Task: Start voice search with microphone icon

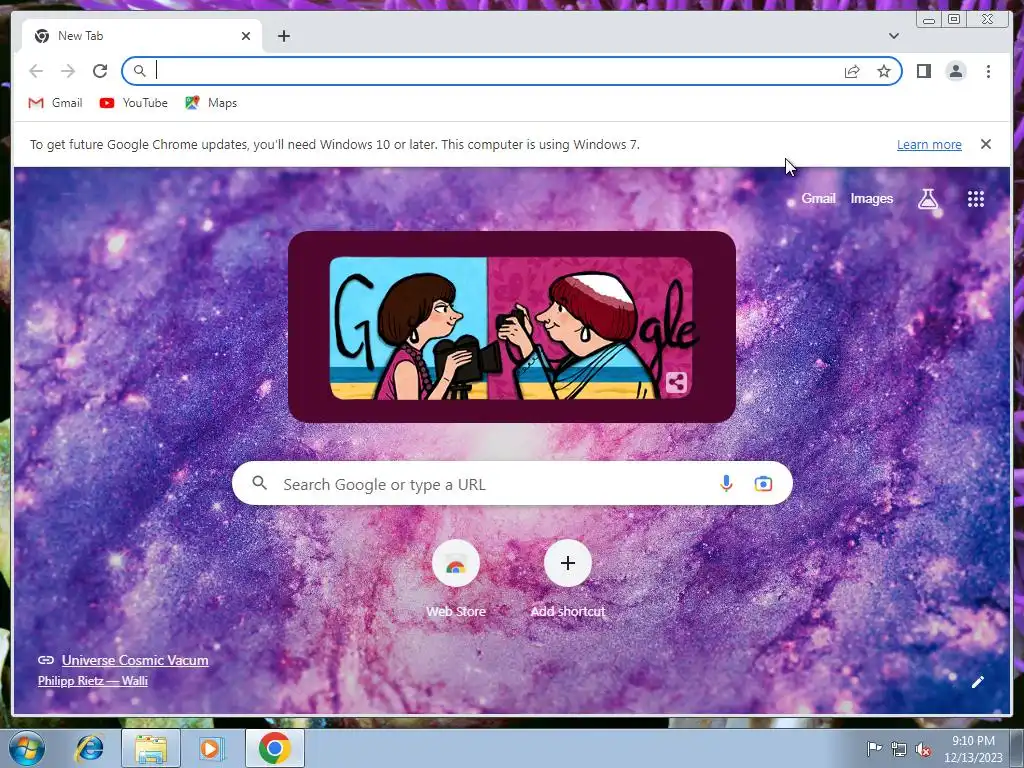Action: (726, 484)
